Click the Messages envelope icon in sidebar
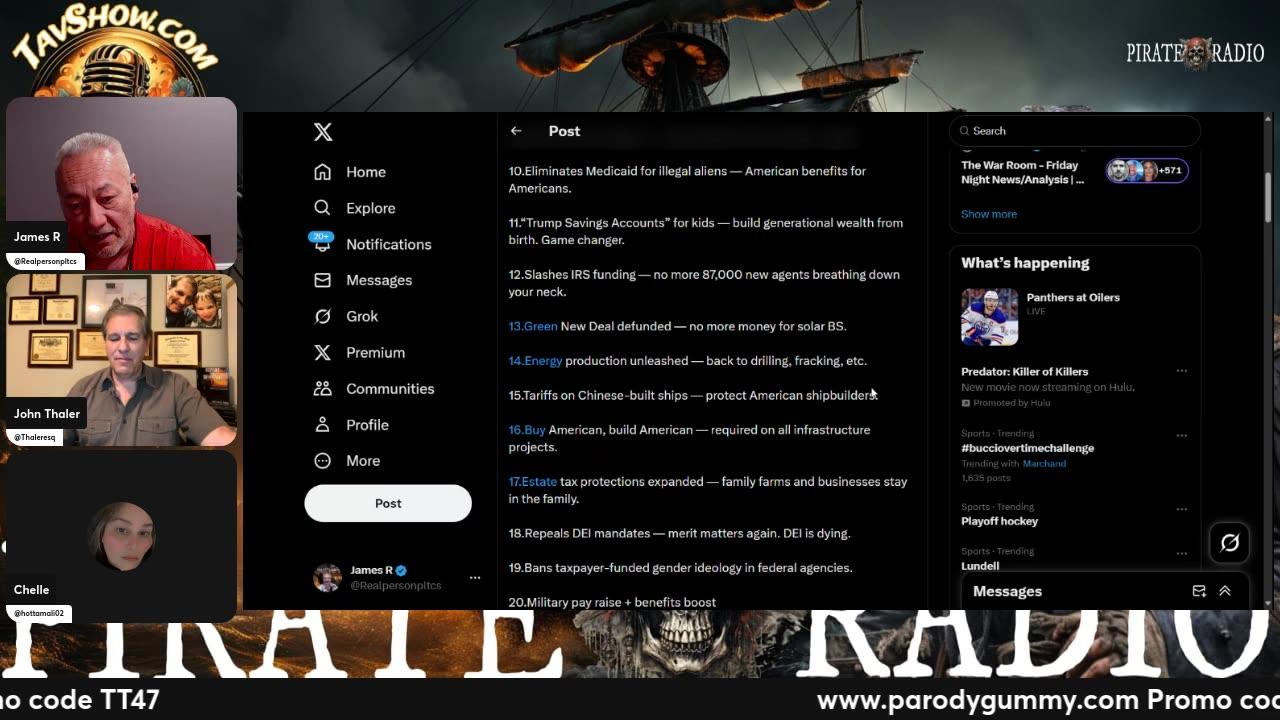 click(322, 280)
